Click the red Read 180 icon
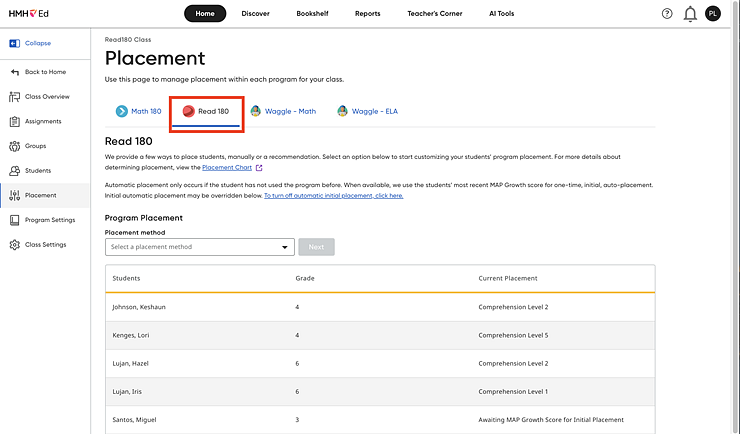This screenshot has height=434, width=740. tap(188, 111)
